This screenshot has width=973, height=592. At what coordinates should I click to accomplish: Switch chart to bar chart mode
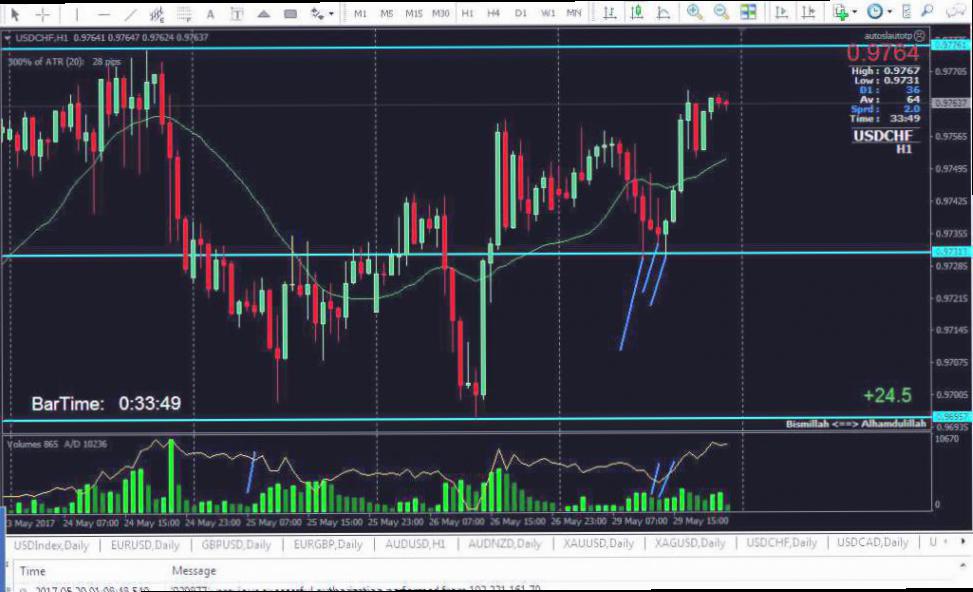pos(611,13)
